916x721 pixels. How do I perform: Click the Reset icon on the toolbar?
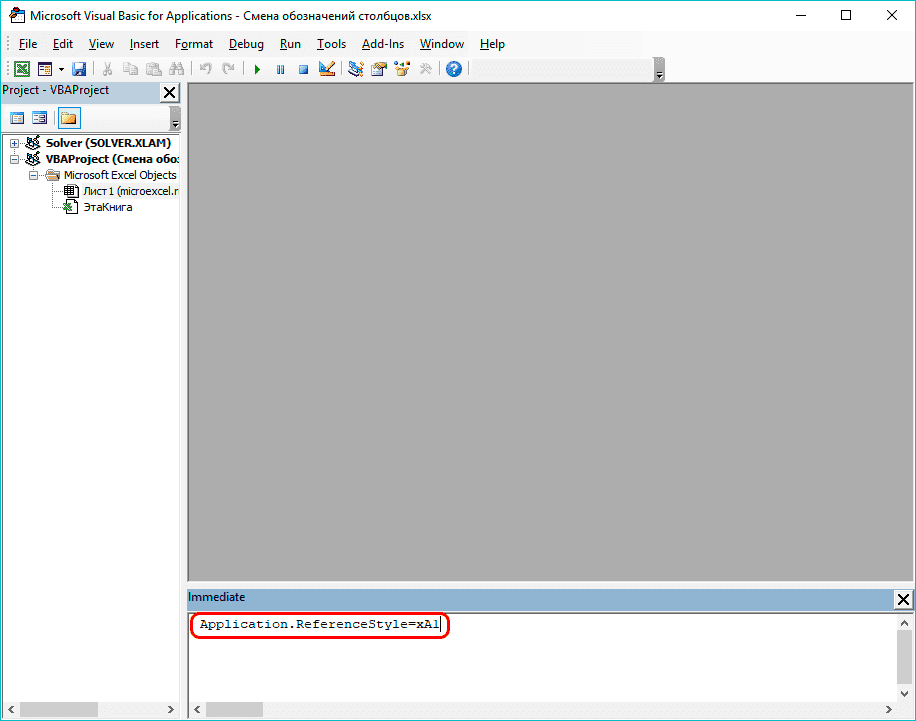click(x=303, y=68)
